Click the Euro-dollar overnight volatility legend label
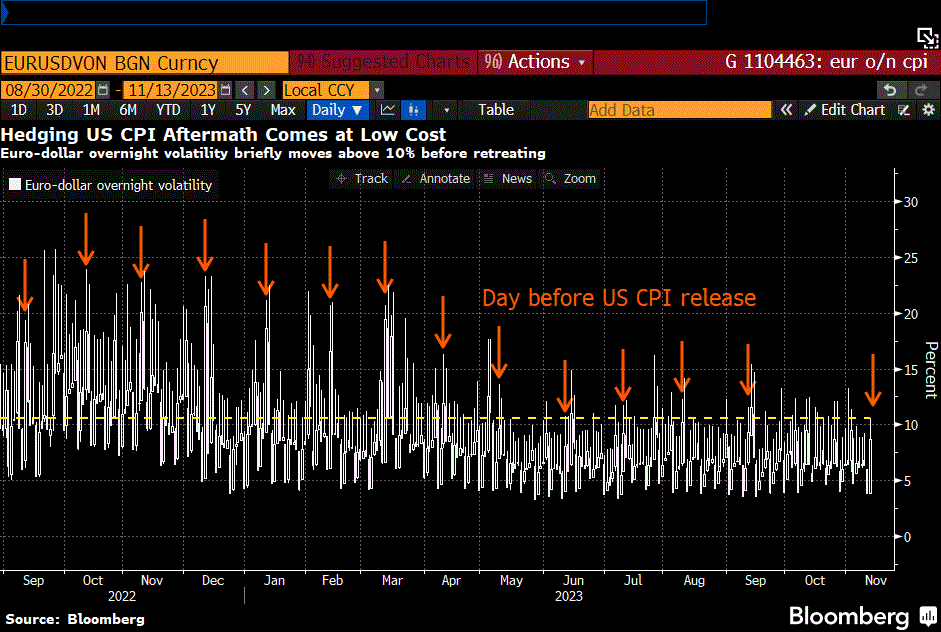941x632 pixels. coord(118,185)
